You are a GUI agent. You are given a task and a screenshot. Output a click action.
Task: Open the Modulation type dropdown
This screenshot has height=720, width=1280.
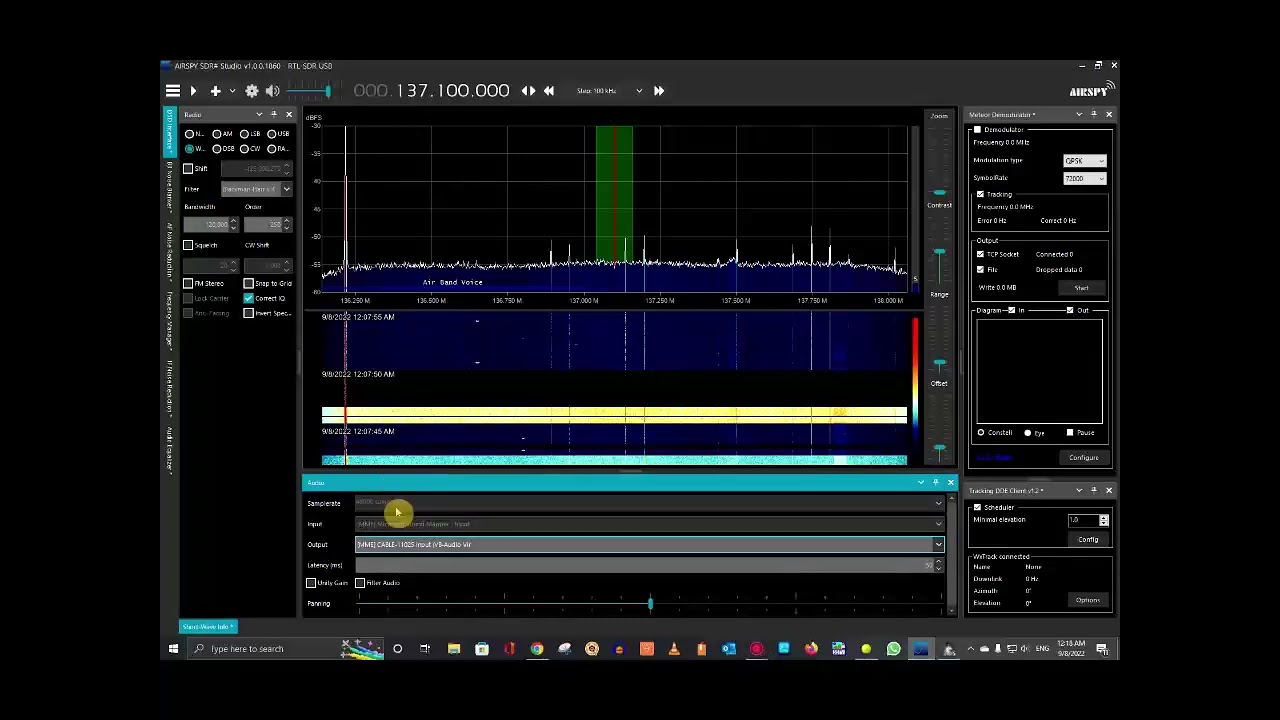pyautogui.click(x=1084, y=161)
